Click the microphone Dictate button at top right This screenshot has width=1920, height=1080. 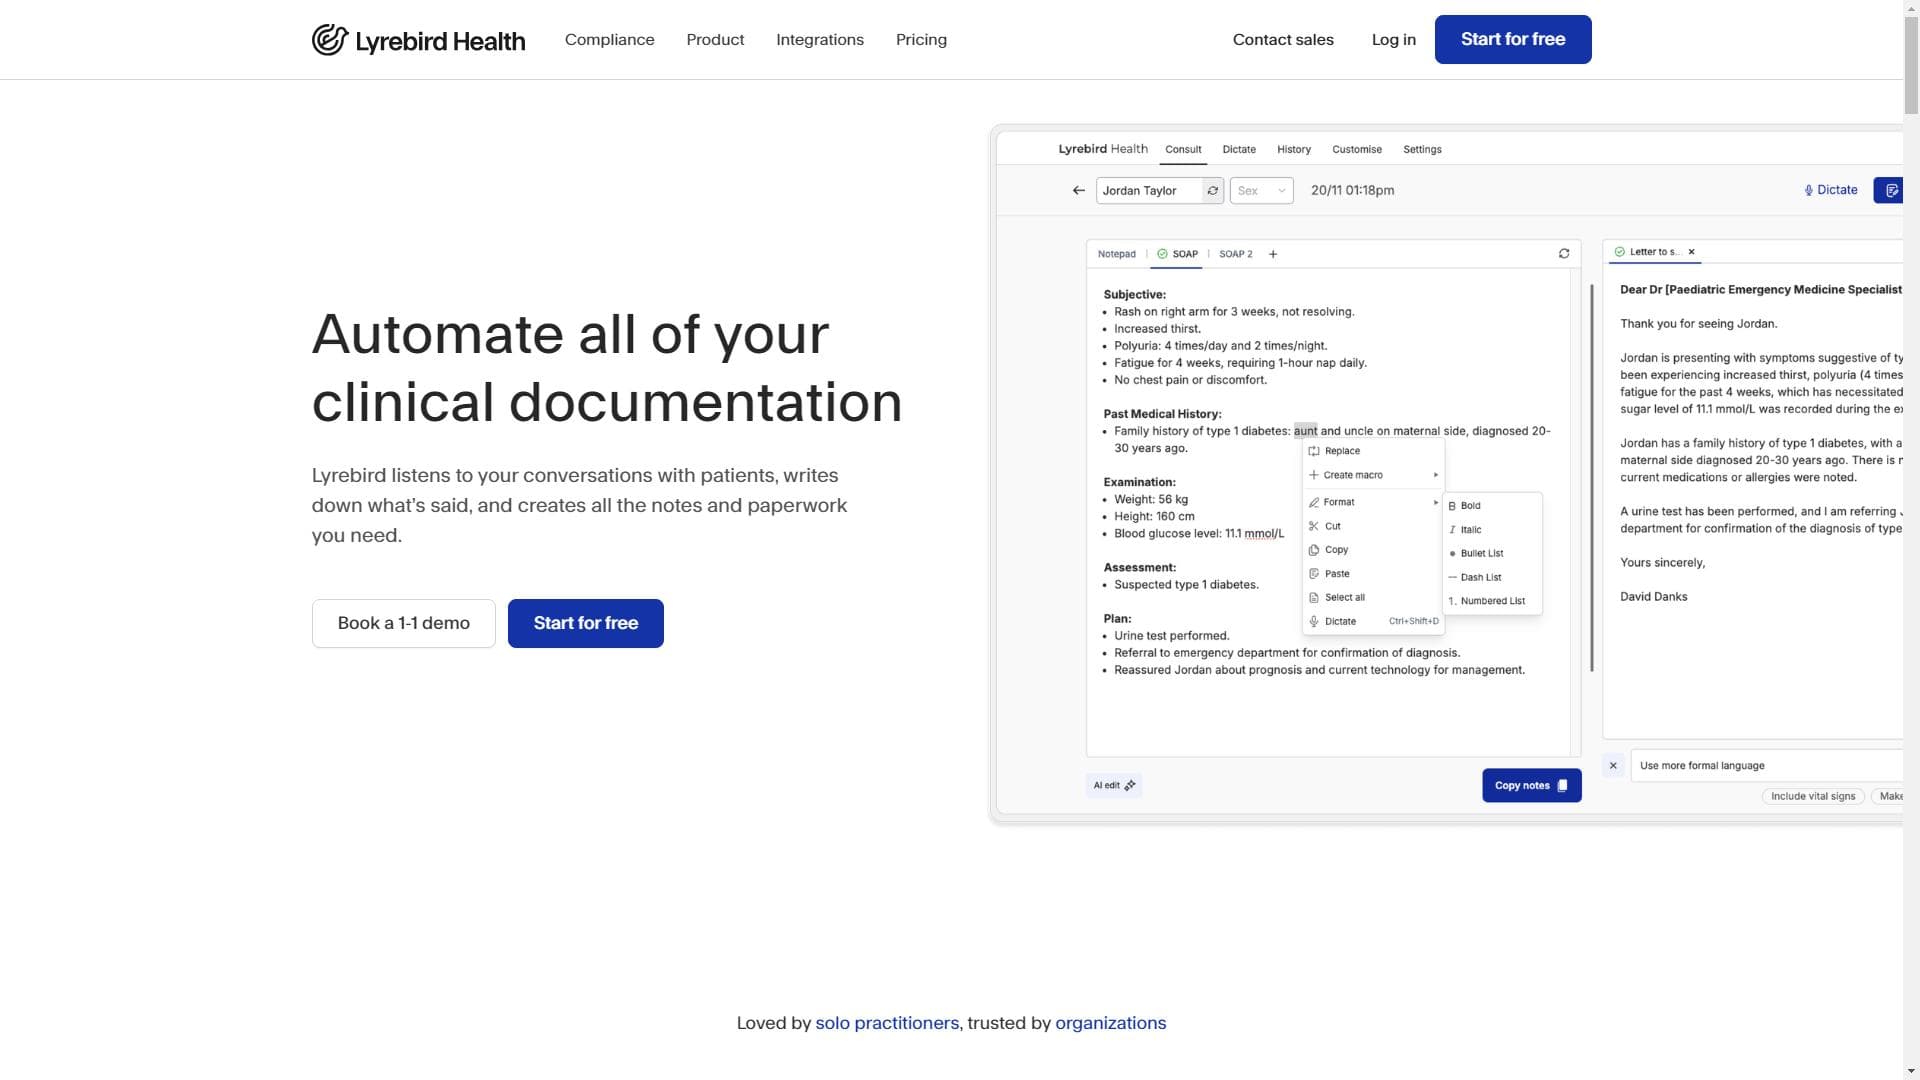coord(1830,190)
